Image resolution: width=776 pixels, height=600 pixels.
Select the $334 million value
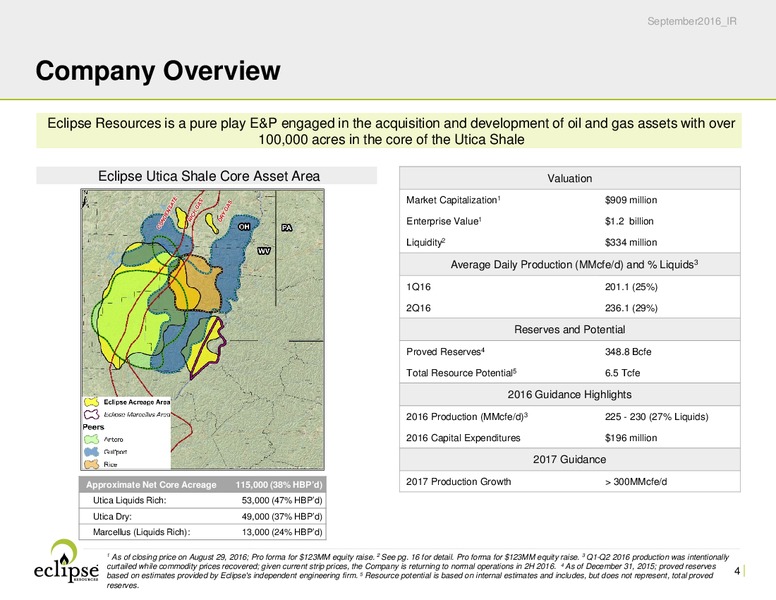coord(631,243)
